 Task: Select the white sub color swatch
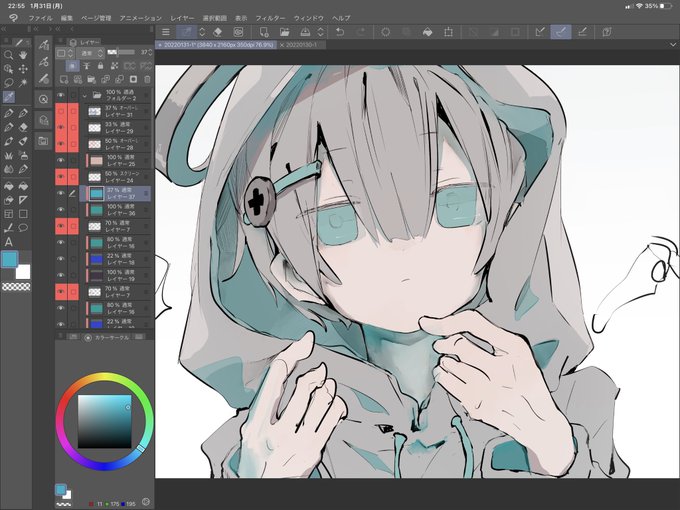pyautogui.click(x=23, y=271)
